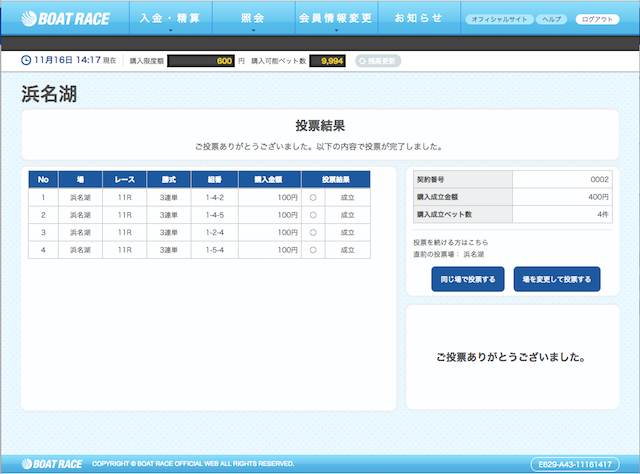
Task: Click the result circle for bet 1-2-4
Action: 313,233
